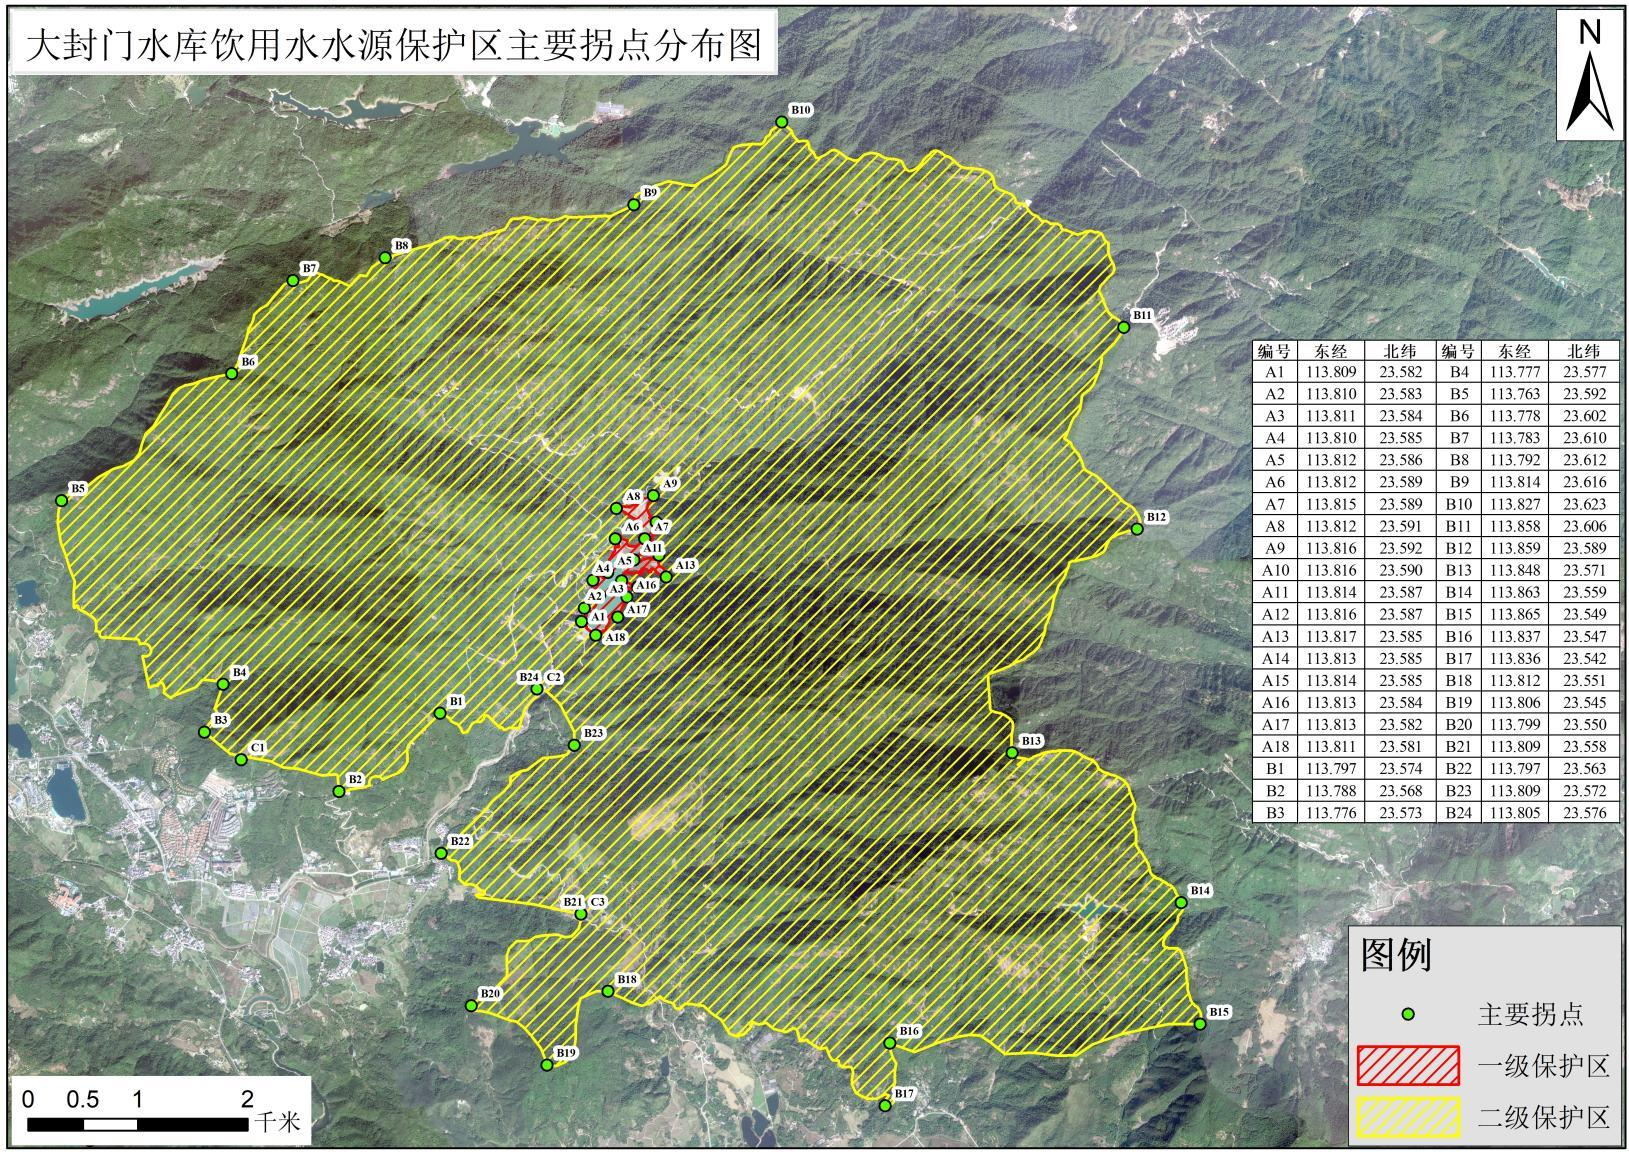1629x1152 pixels.
Task: Select the B12 green point marker
Action: (x=1137, y=529)
